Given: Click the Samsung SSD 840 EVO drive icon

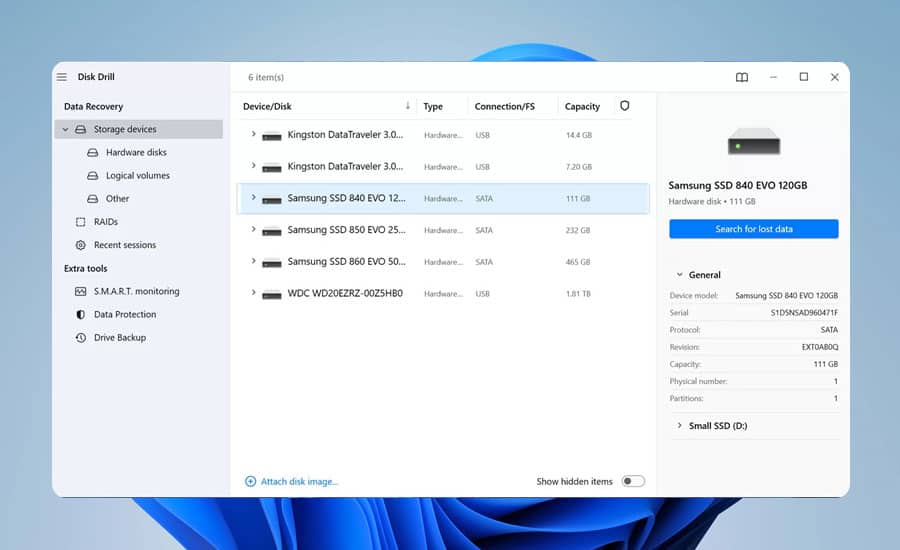Looking at the screenshot, I should [271, 199].
